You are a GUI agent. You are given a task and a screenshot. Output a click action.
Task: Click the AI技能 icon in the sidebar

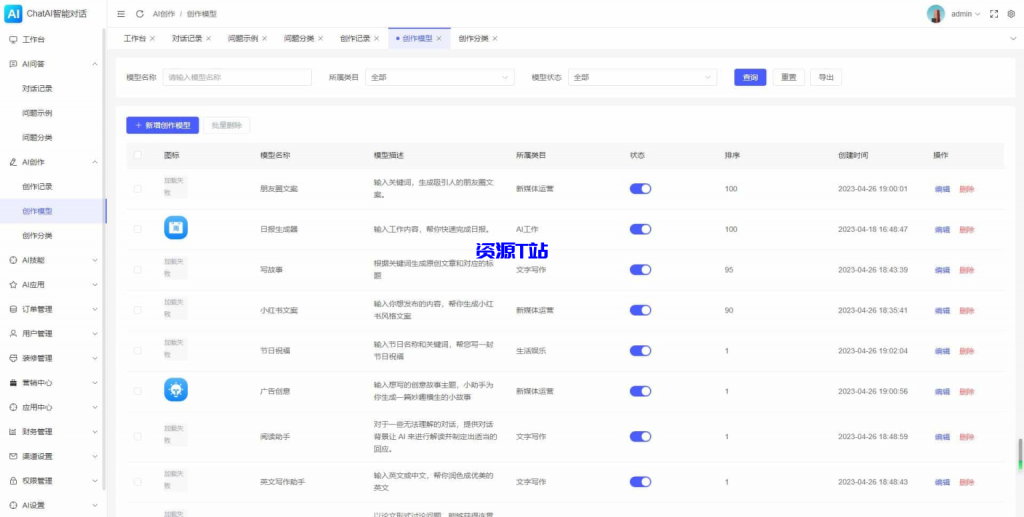click(x=13, y=260)
